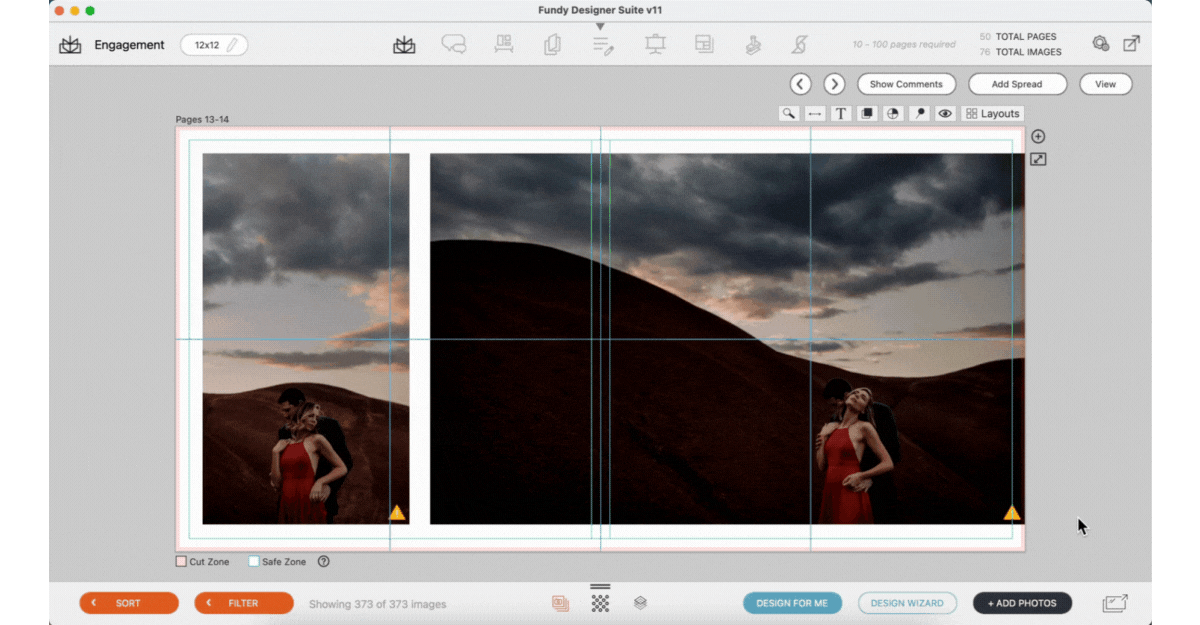This screenshot has width=1200, height=625.
Task: Click the Add Spread button
Action: click(x=1017, y=84)
